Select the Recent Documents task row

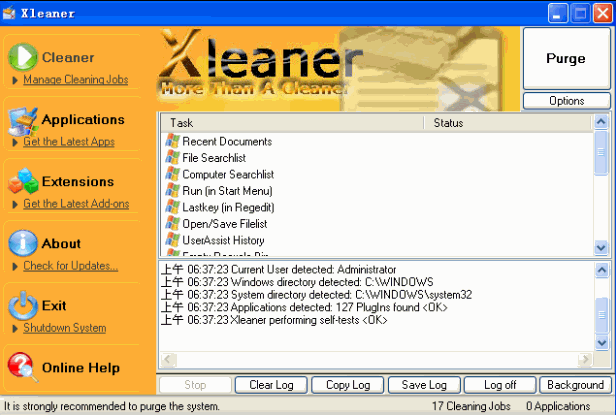[x=377, y=141]
